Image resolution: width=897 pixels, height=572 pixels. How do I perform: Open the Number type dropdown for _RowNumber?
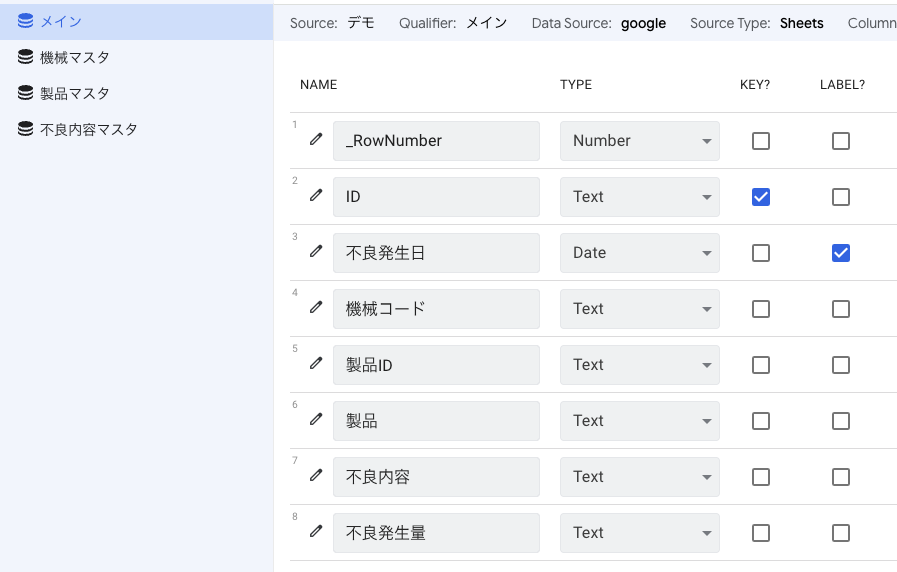(639, 141)
